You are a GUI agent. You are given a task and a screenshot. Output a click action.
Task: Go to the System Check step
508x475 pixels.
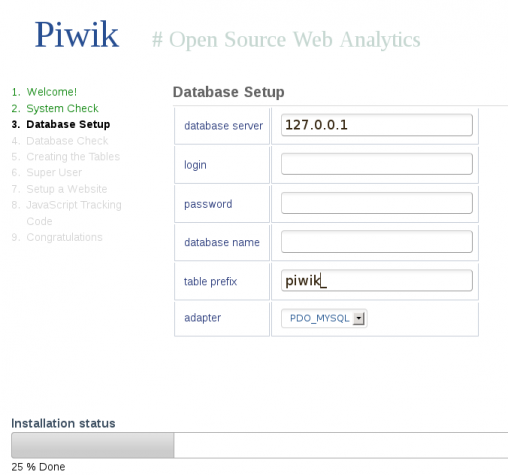[x=62, y=108]
